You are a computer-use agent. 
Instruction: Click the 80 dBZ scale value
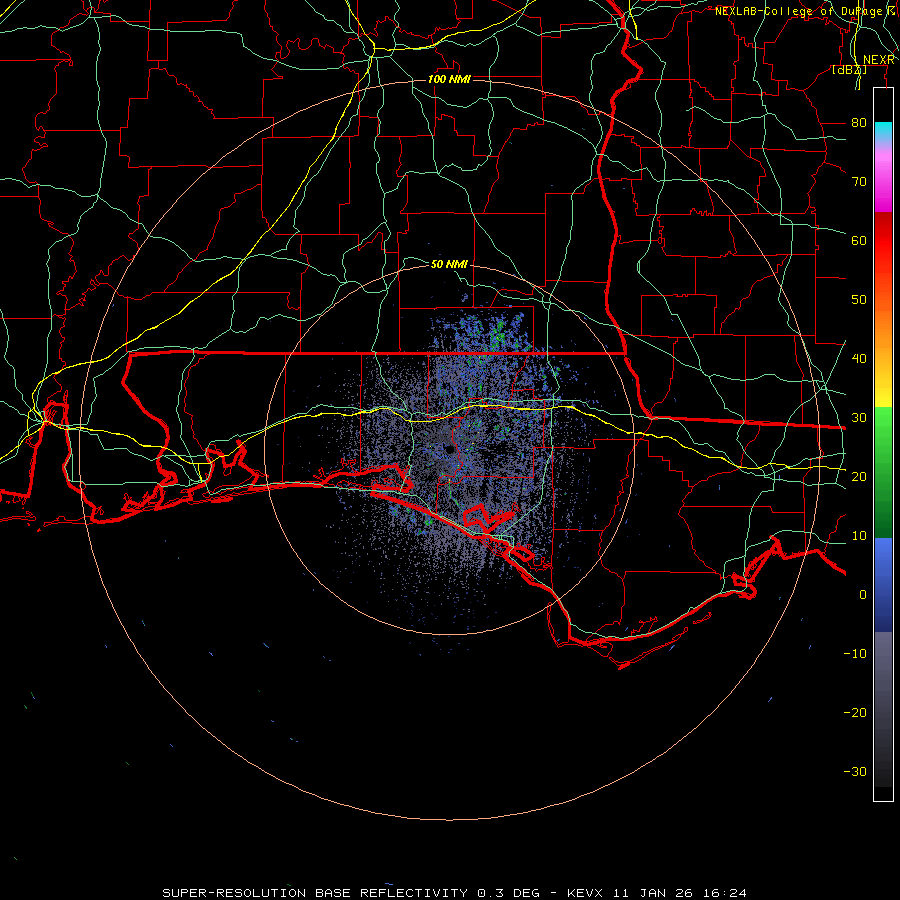(859, 122)
